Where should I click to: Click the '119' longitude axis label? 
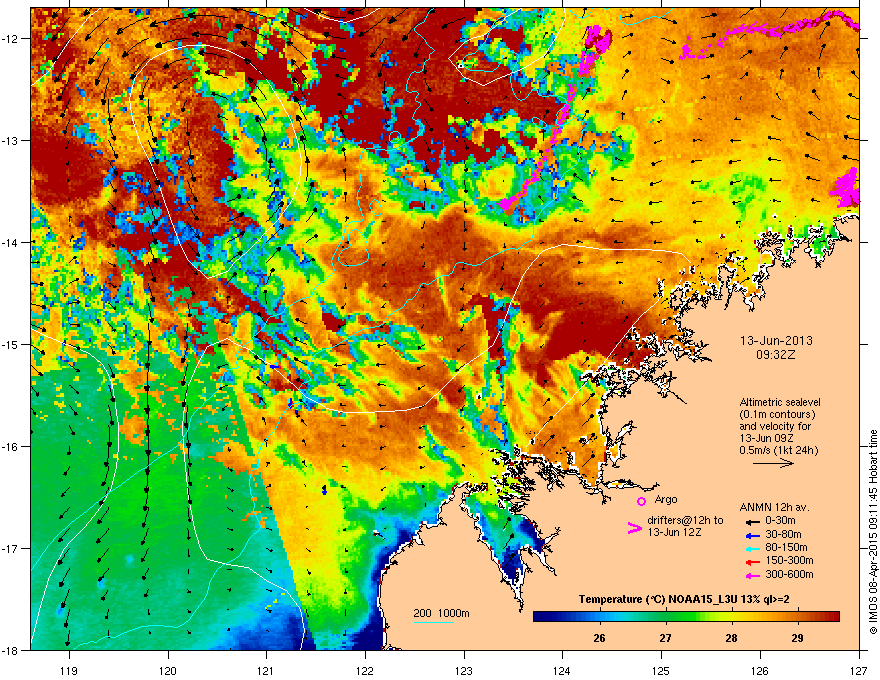[x=69, y=670]
